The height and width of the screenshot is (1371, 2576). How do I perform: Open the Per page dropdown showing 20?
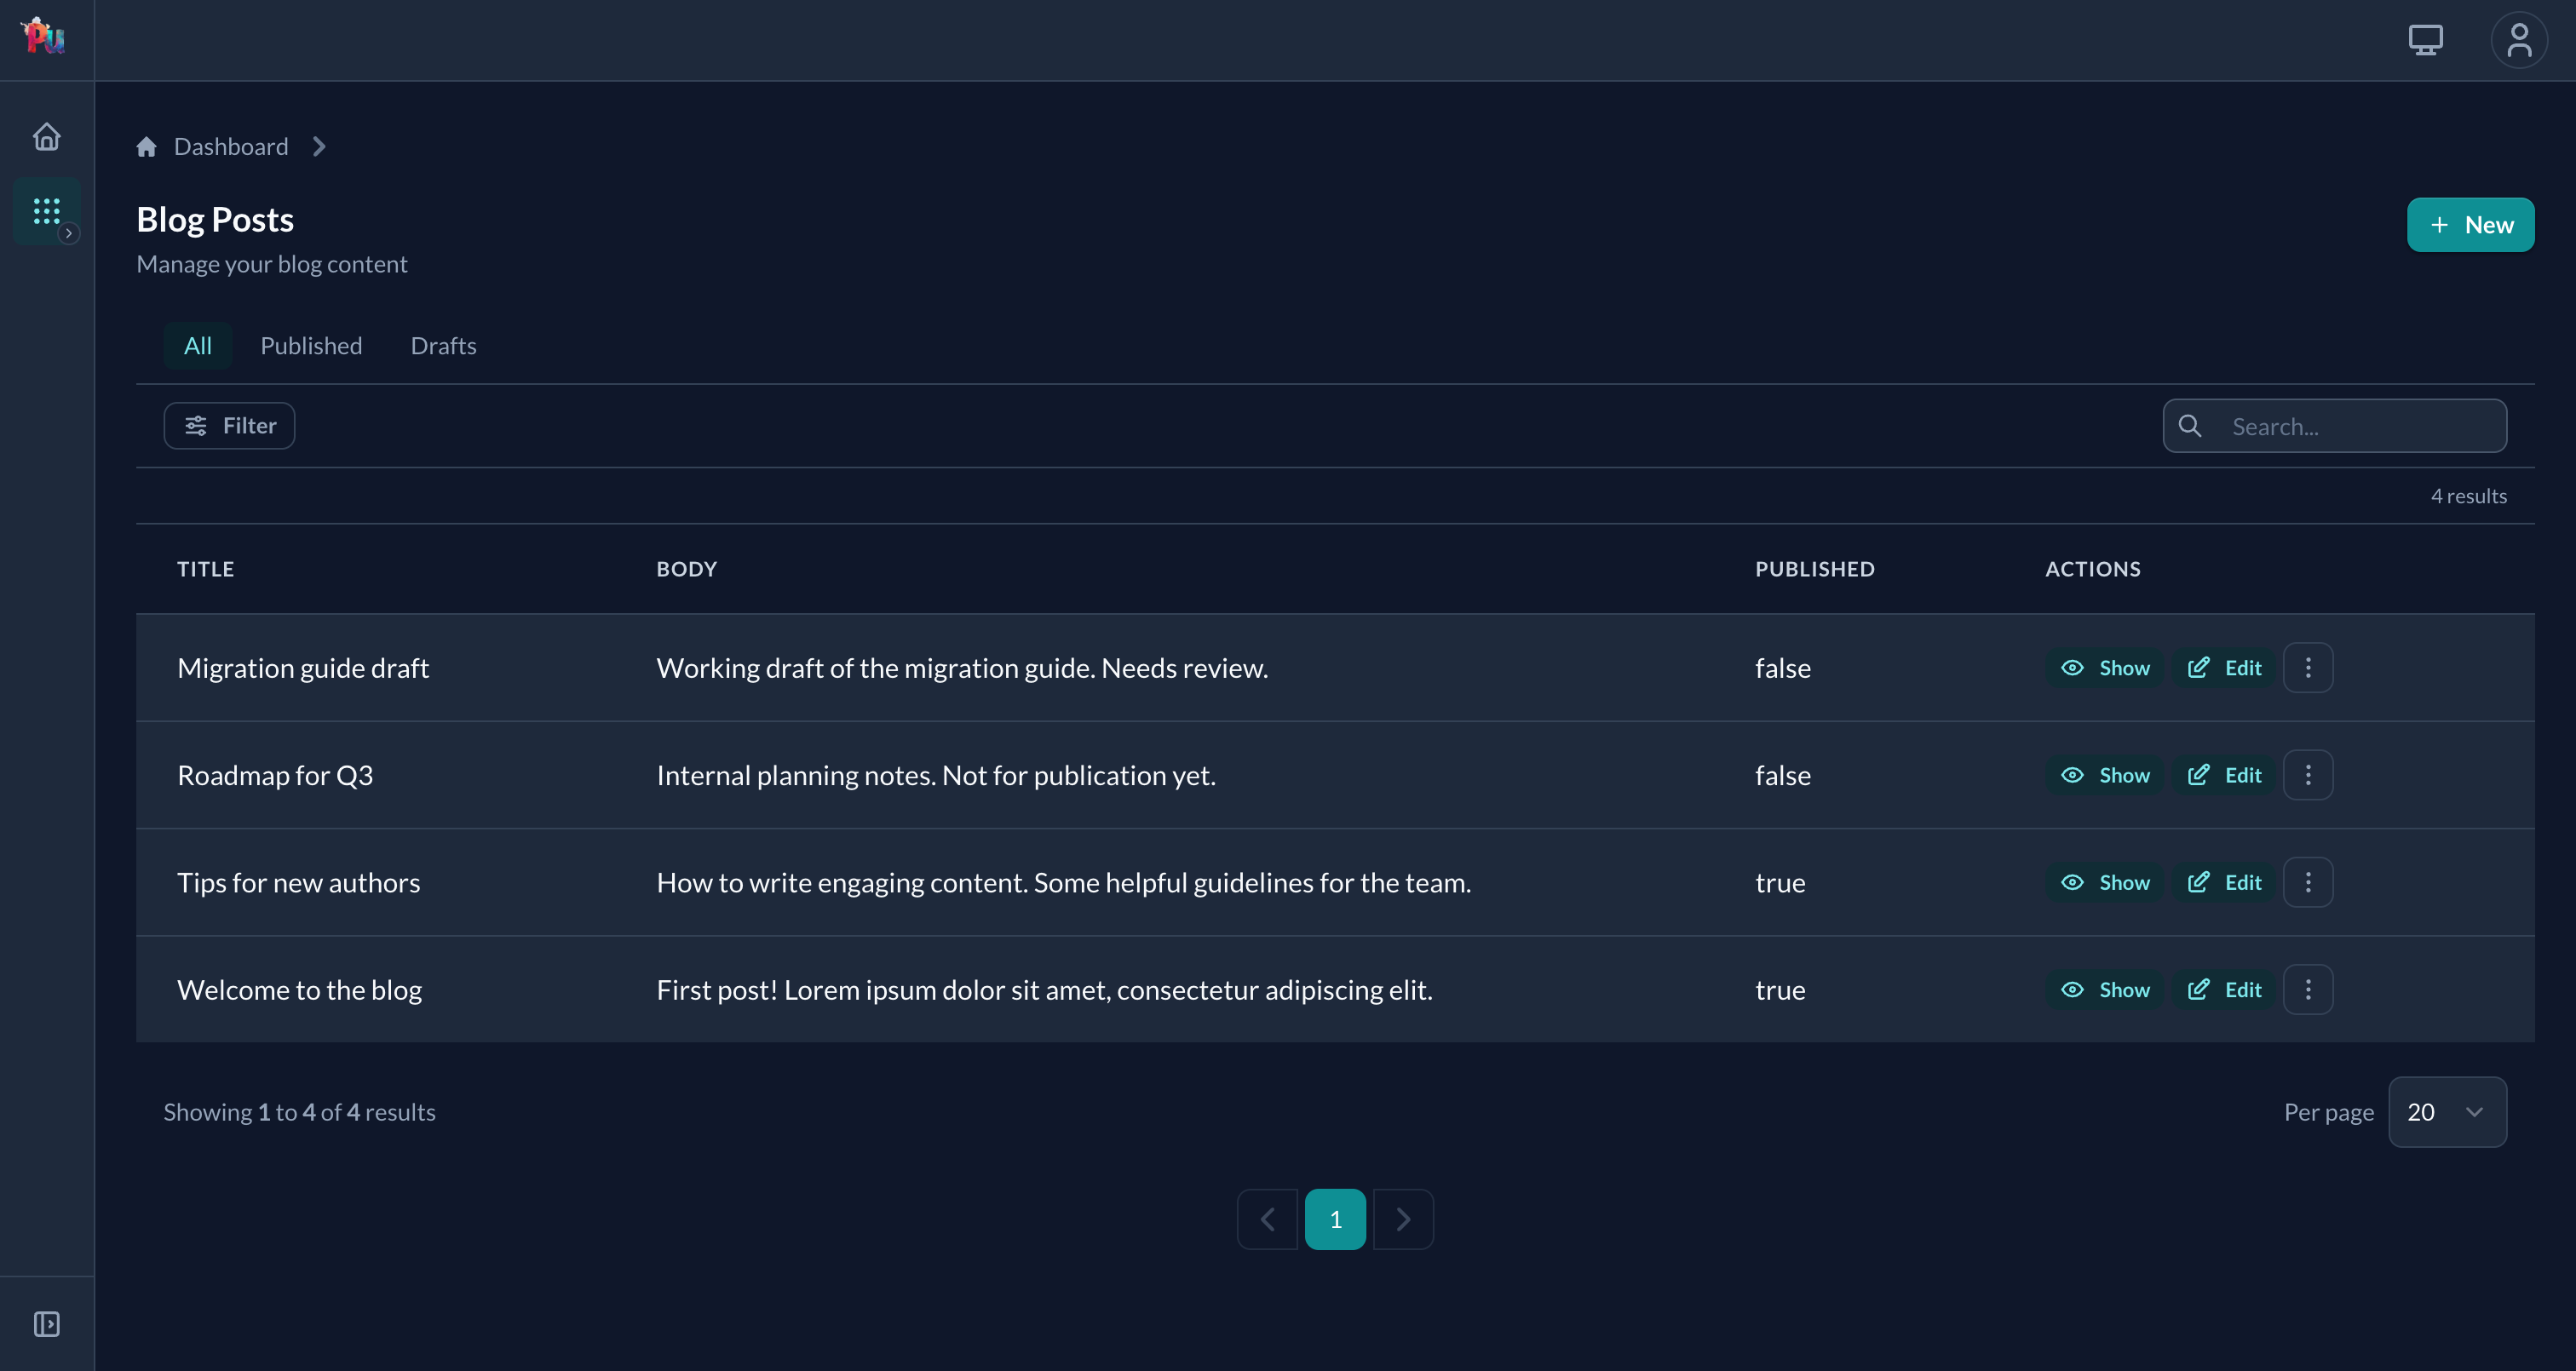[2447, 1112]
